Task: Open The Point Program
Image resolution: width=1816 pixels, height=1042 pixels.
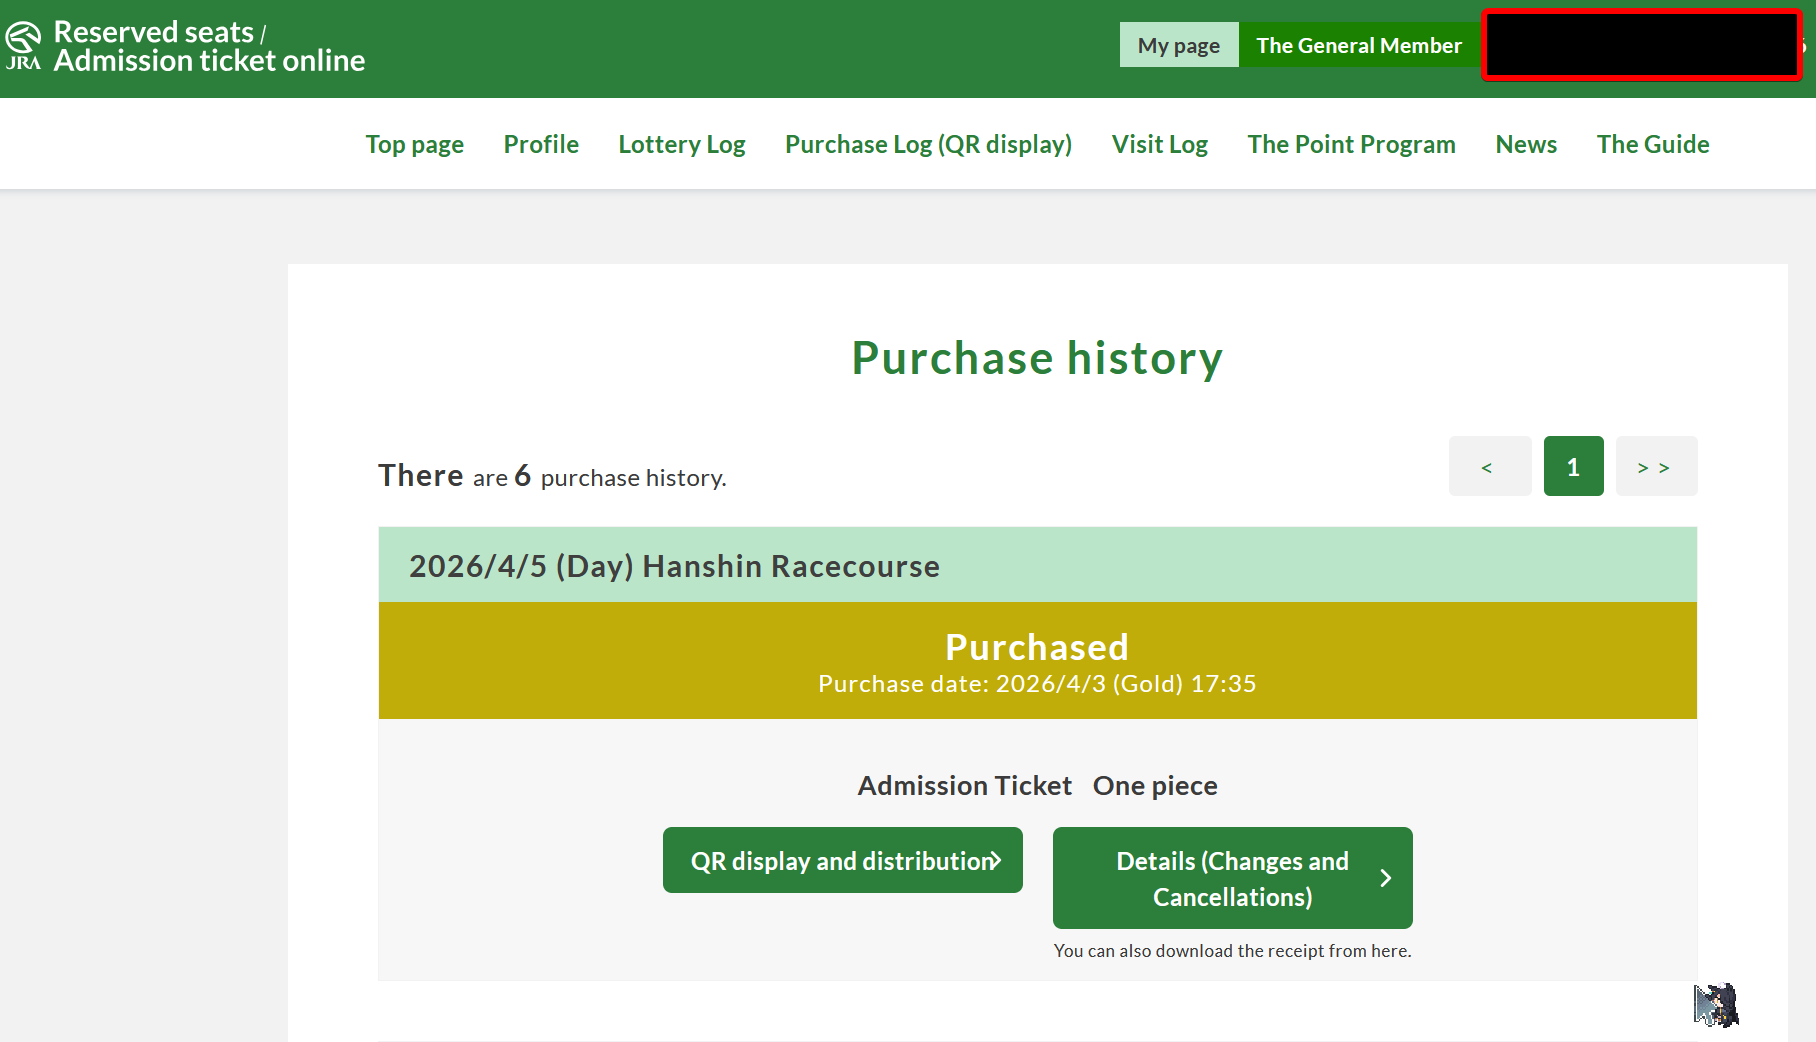Action: tap(1351, 144)
